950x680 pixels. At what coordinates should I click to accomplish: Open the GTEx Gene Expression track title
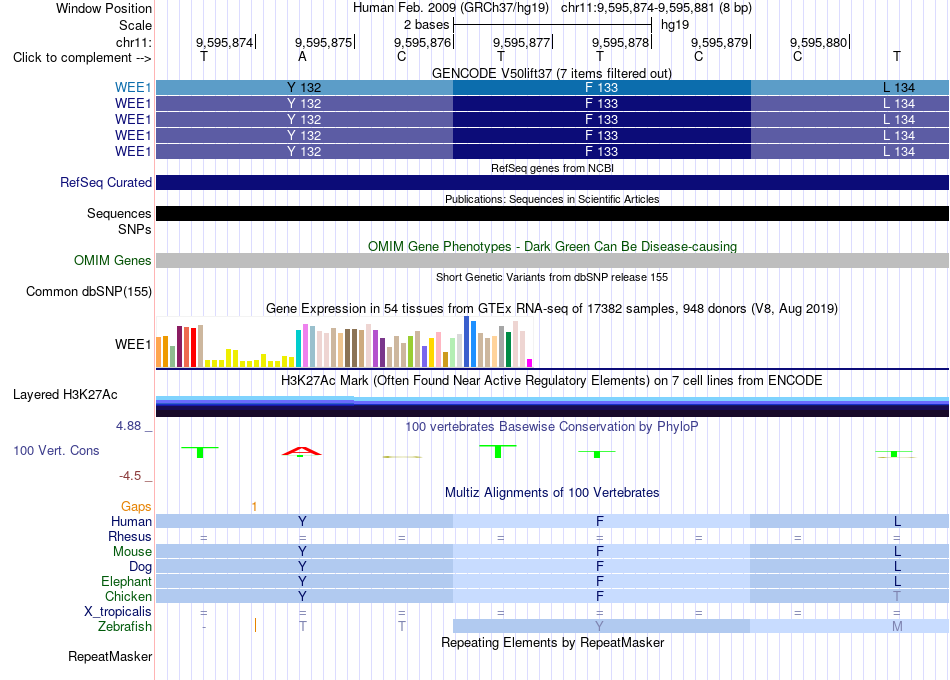552,308
